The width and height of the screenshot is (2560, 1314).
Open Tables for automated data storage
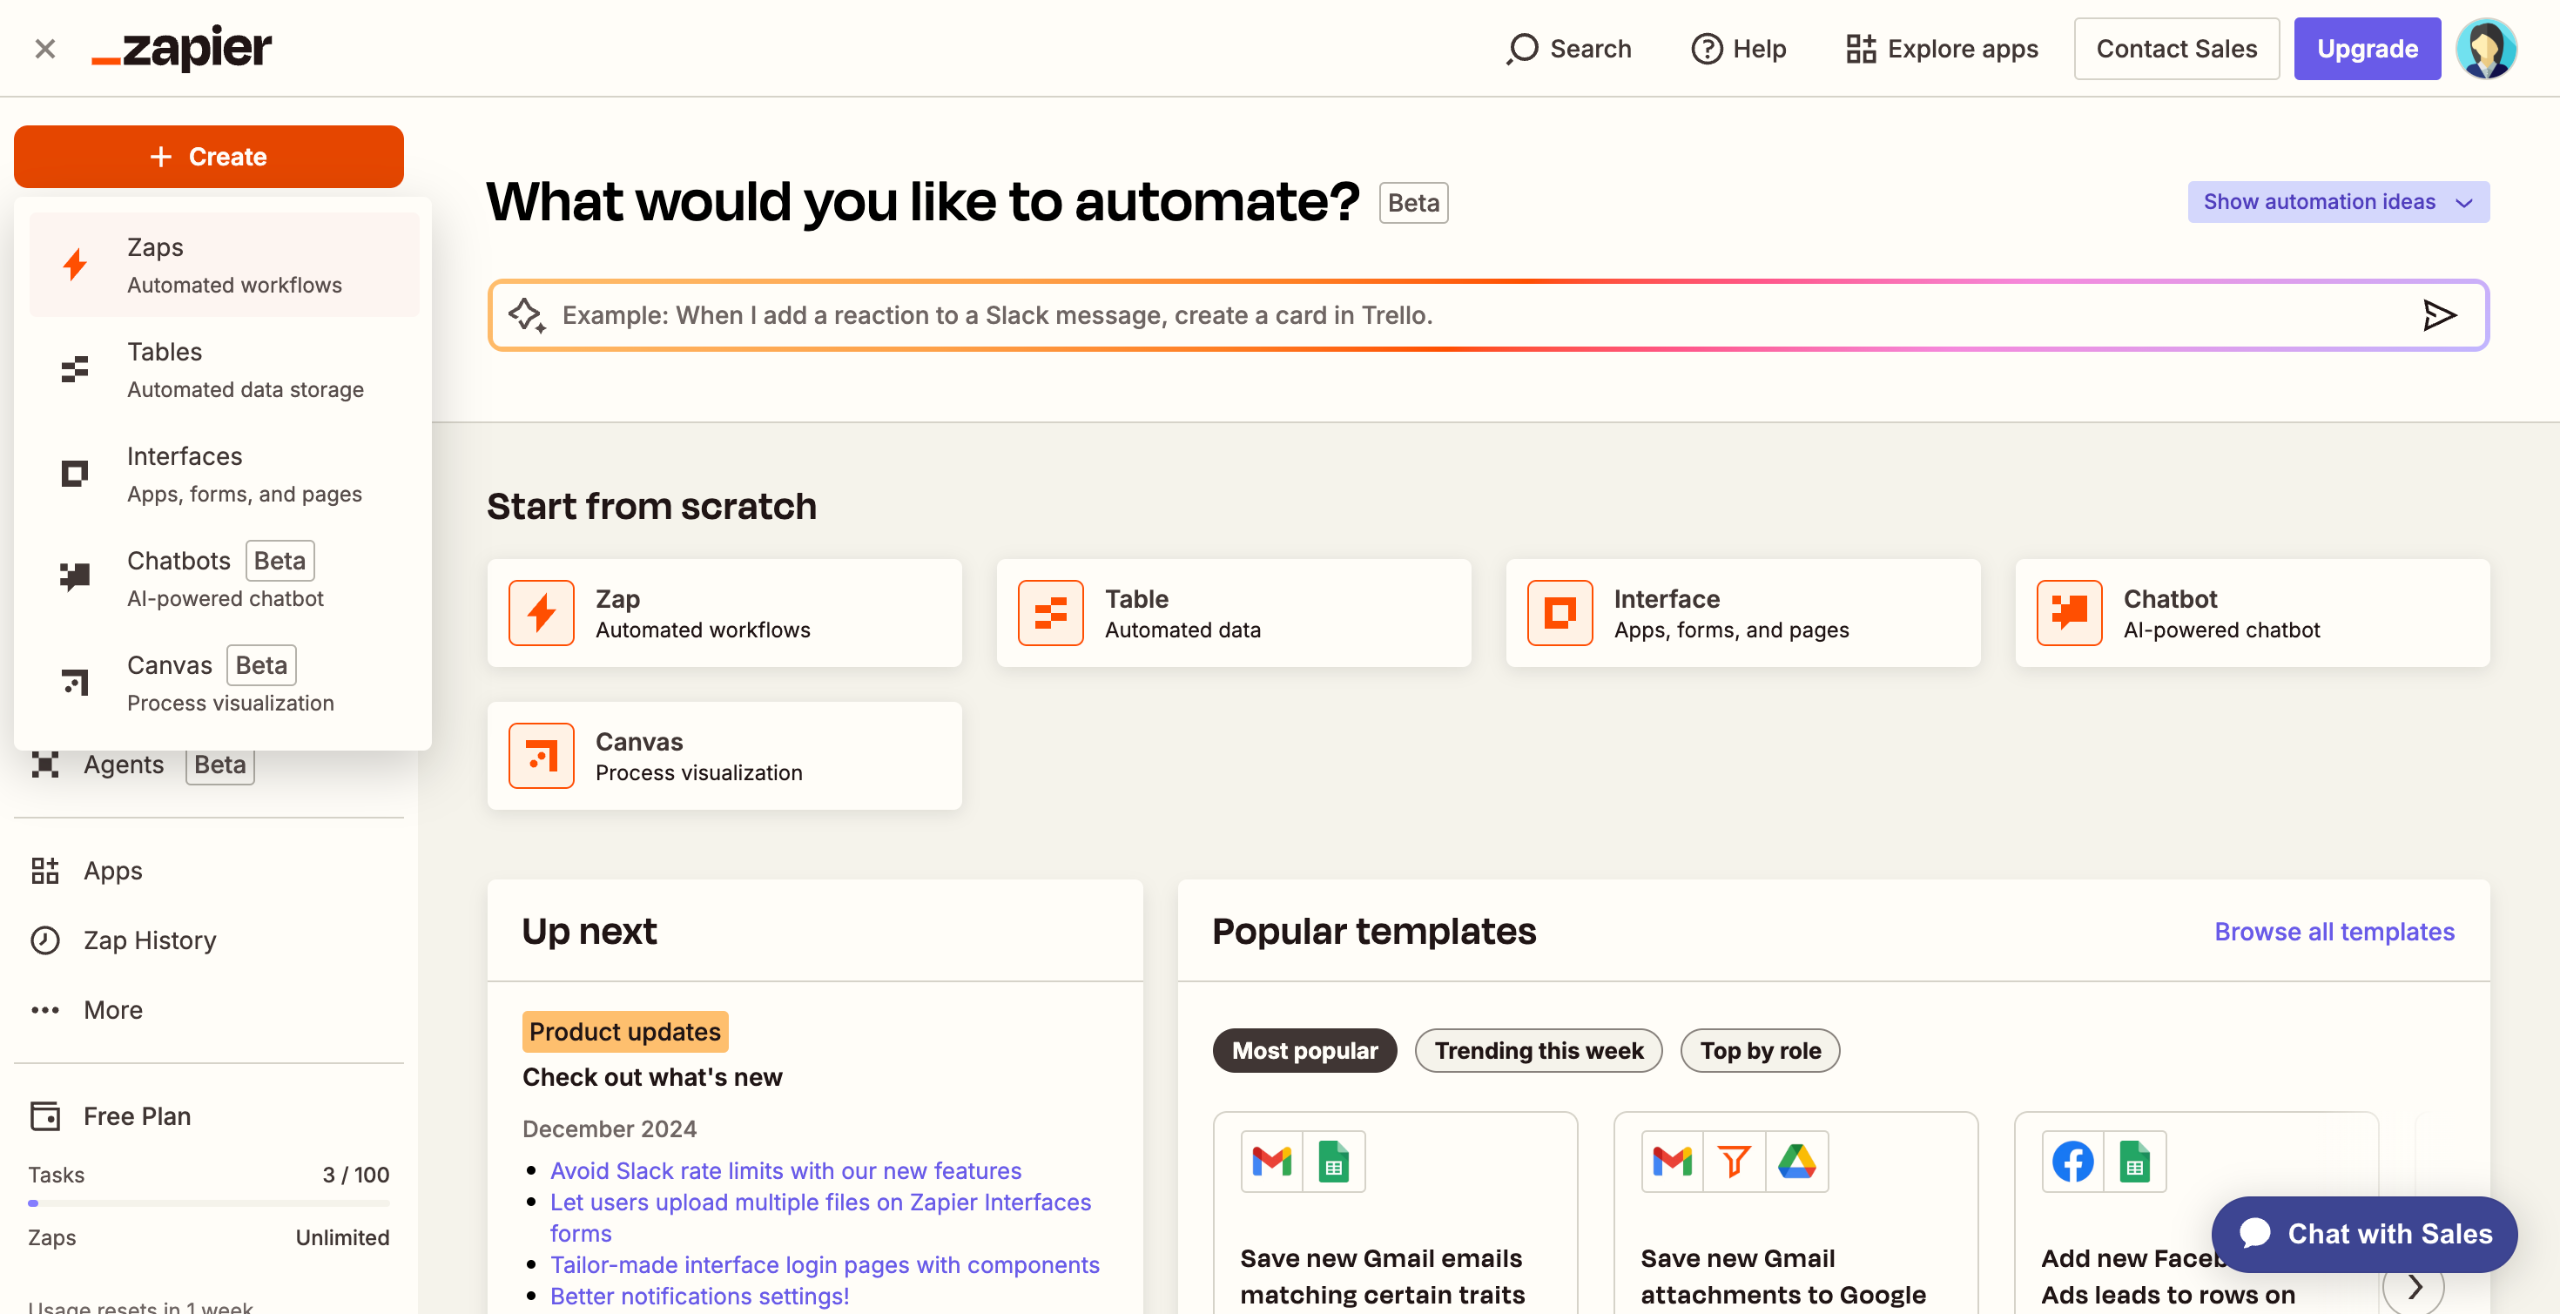click(x=222, y=368)
